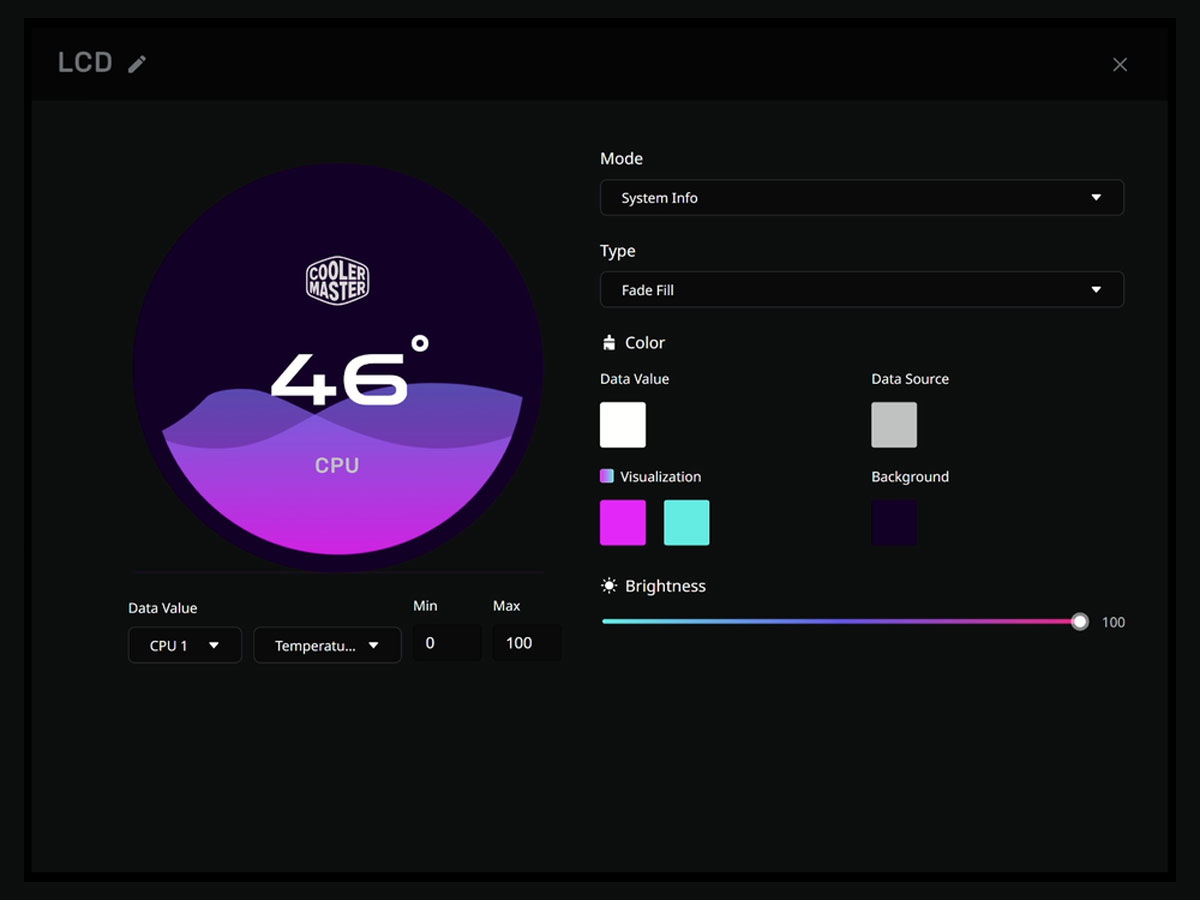1200x900 pixels.
Task: Click the gradient icon beside Visualization
Action: [607, 476]
